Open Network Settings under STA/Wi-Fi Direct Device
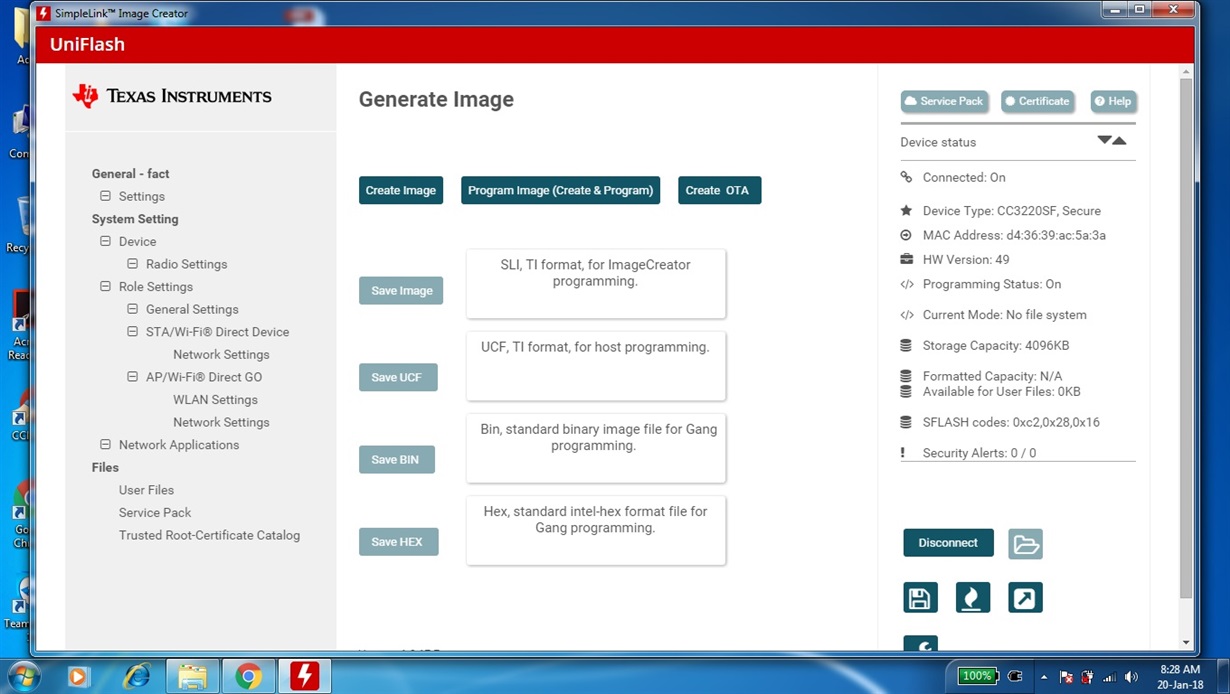The height and width of the screenshot is (694, 1230). pyautogui.click(x=221, y=354)
